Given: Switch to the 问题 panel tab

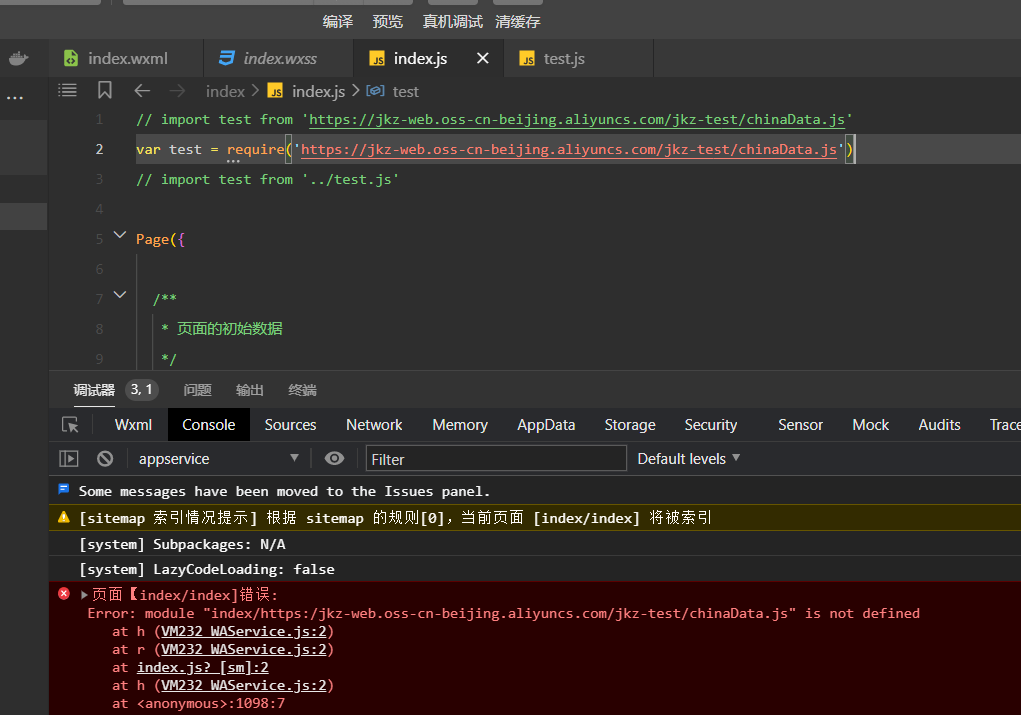Looking at the screenshot, I should (x=197, y=389).
